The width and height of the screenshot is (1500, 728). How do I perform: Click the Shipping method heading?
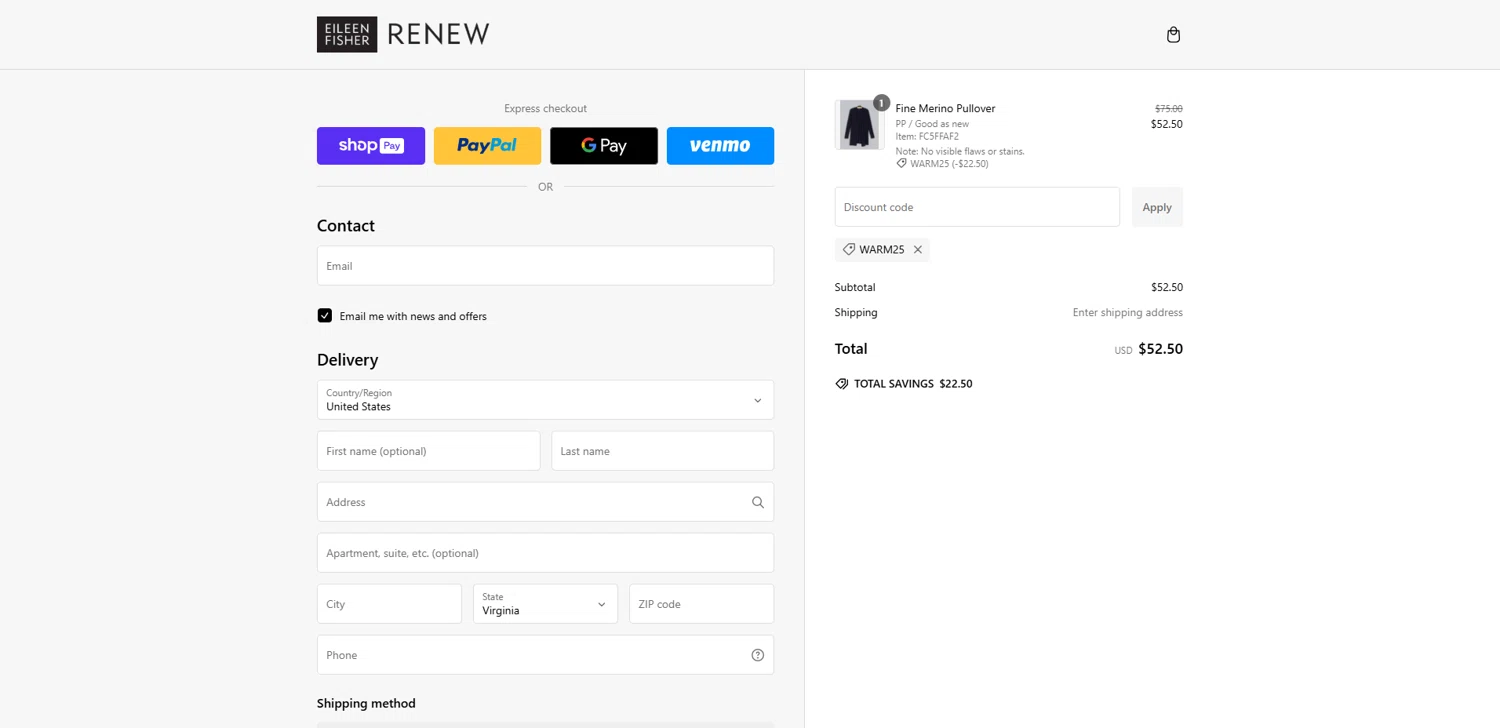pos(366,704)
